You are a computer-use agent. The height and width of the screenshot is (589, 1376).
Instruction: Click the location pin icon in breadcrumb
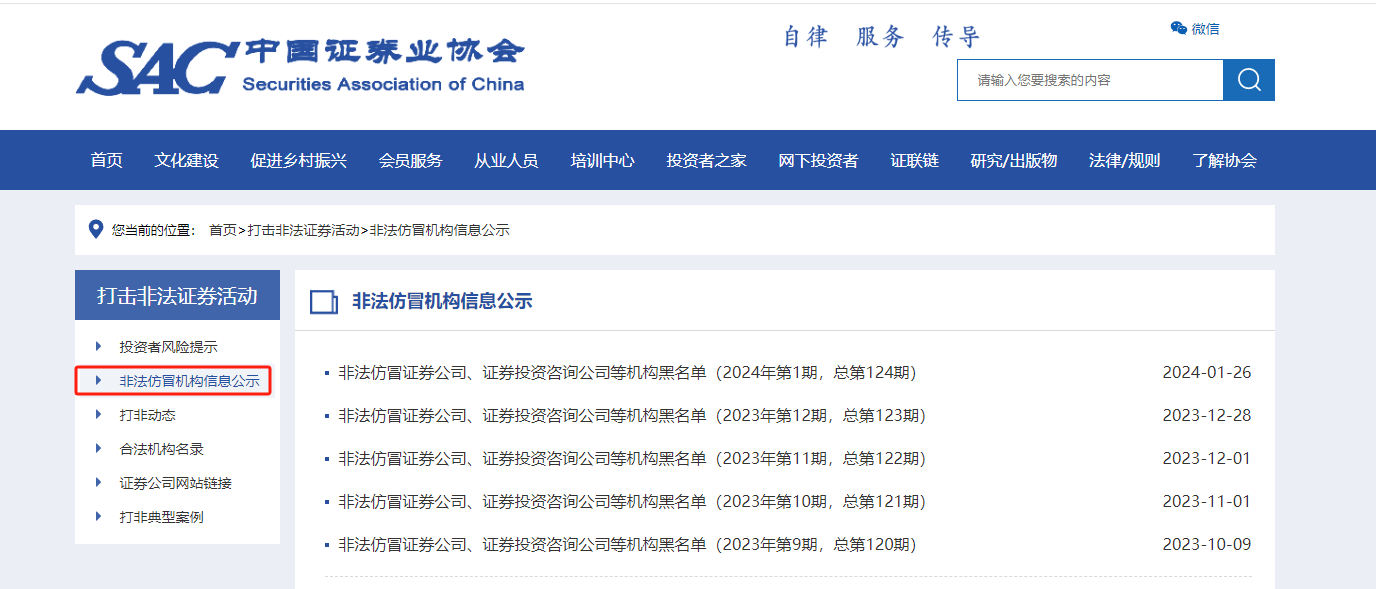(x=96, y=230)
